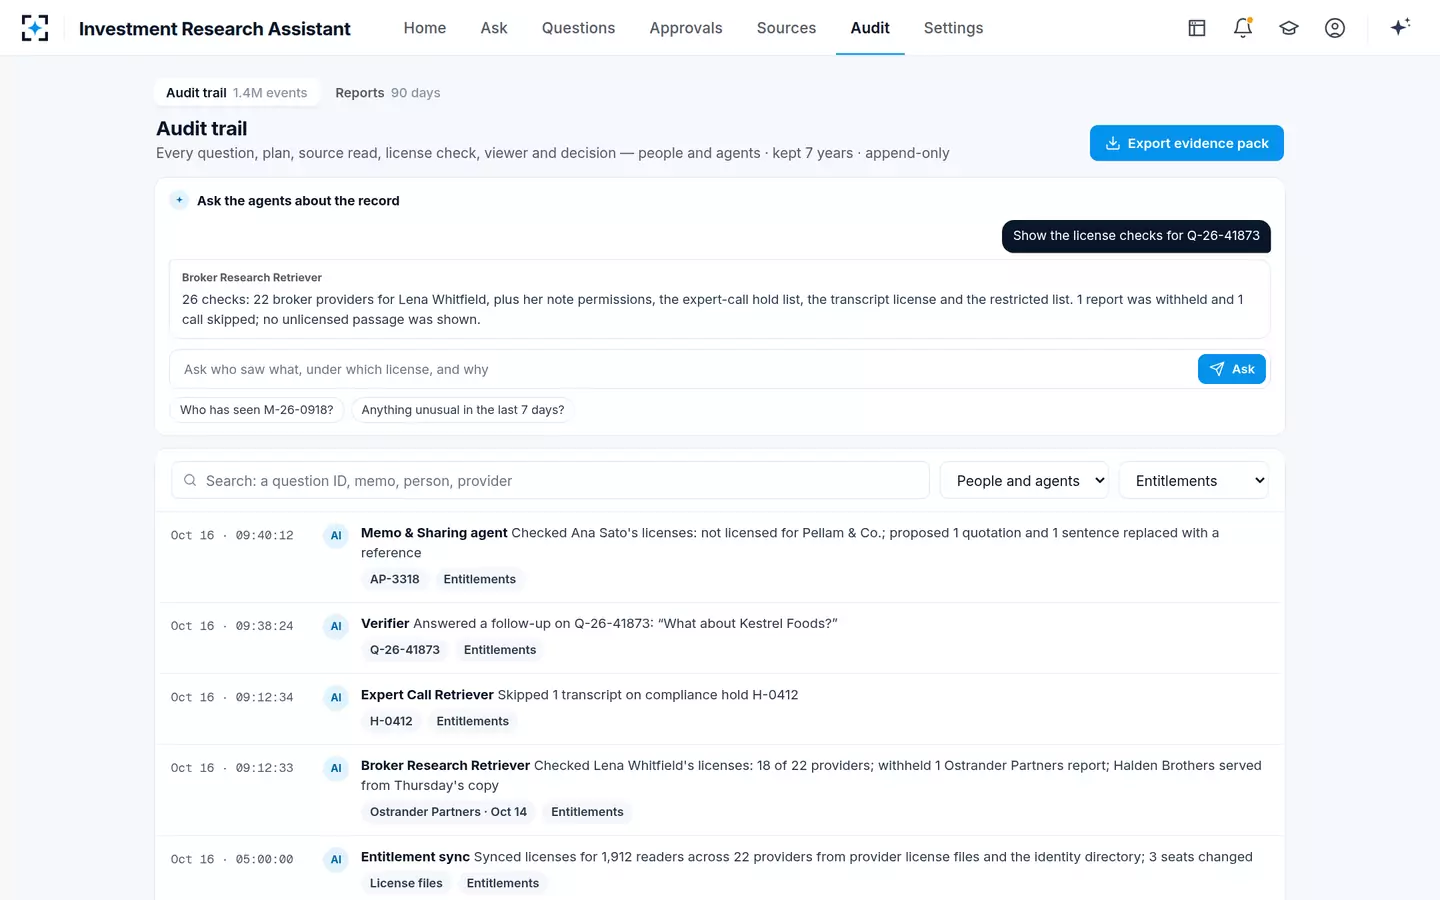
Task: Click the timestamp Oct 16 · 09:40:12
Action: (x=232, y=535)
